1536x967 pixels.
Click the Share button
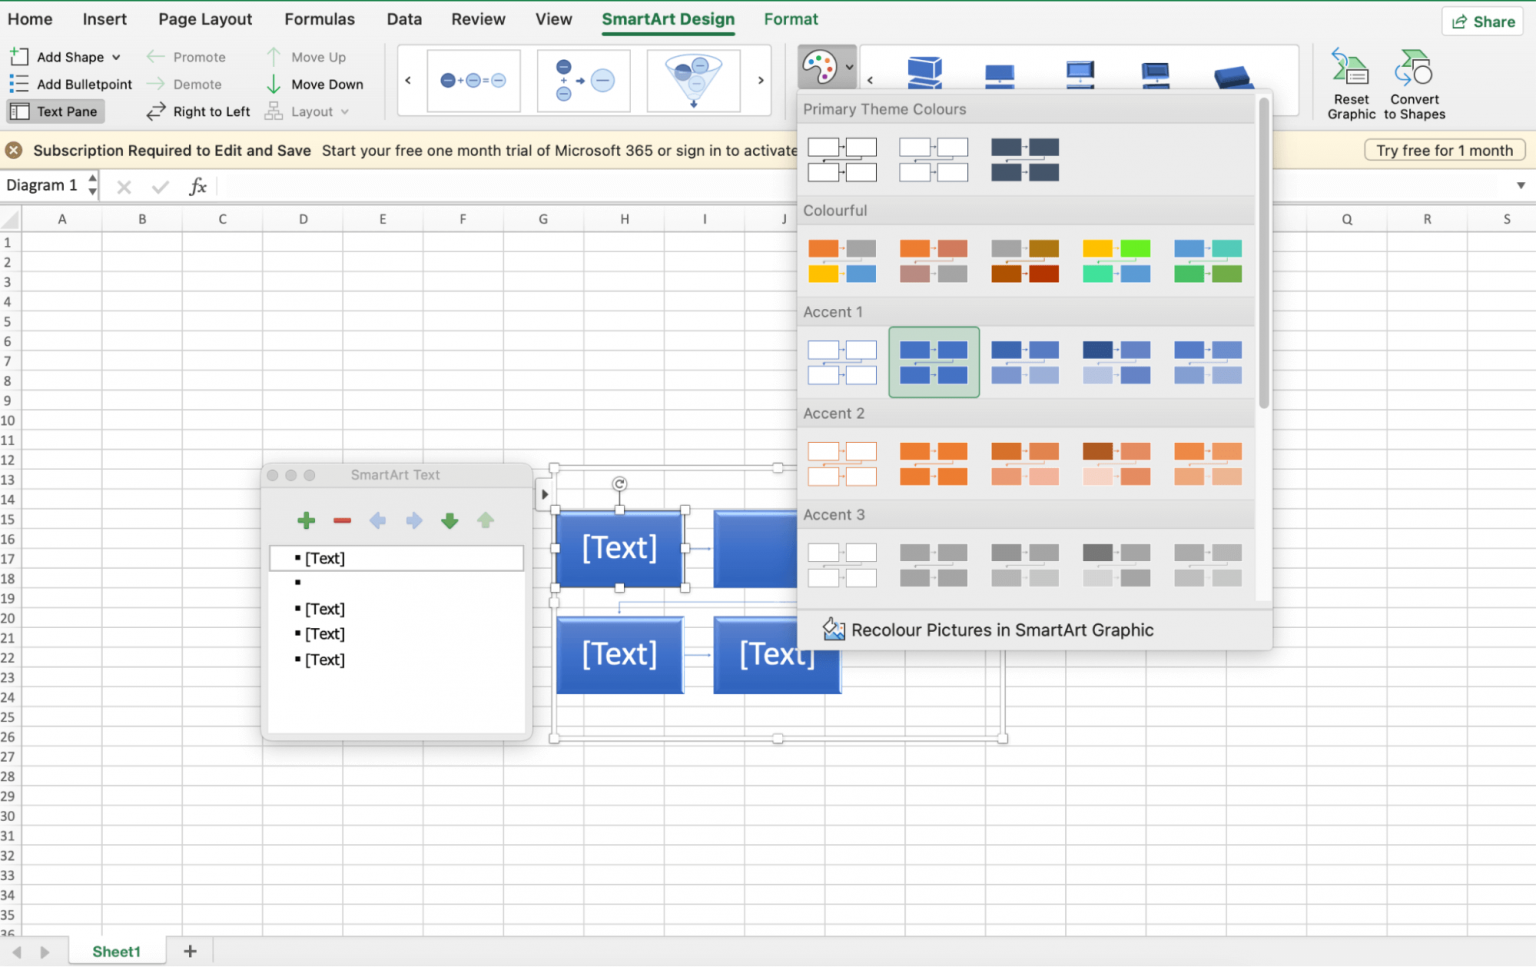click(x=1481, y=21)
